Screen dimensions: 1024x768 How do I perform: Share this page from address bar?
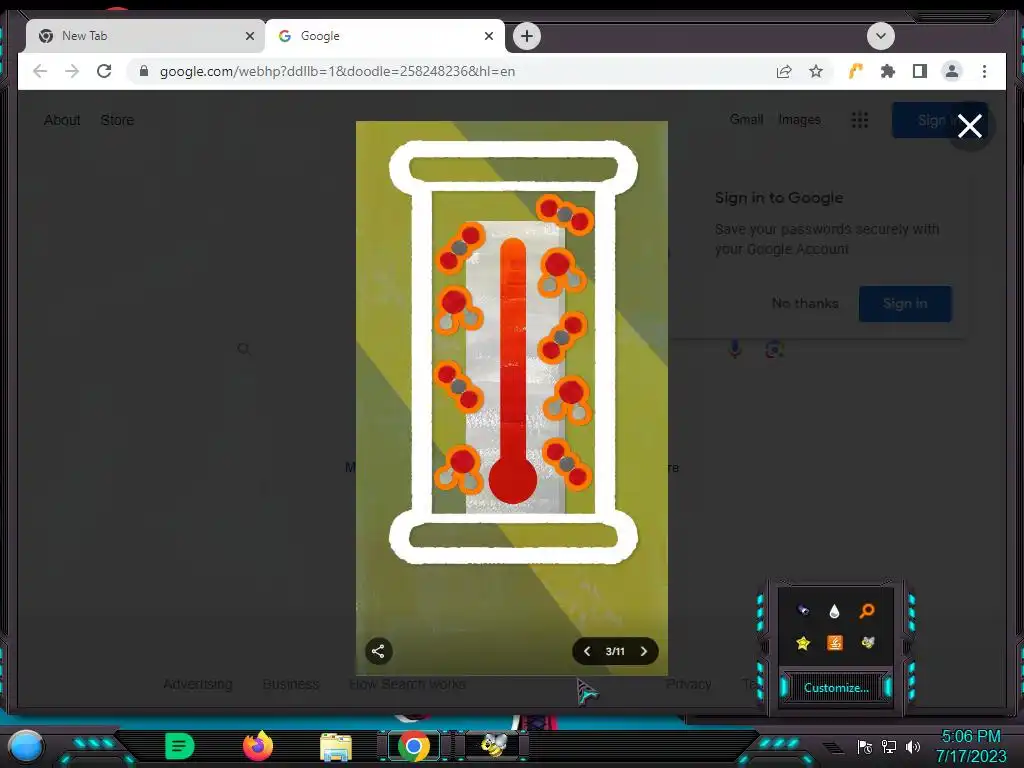pos(784,71)
